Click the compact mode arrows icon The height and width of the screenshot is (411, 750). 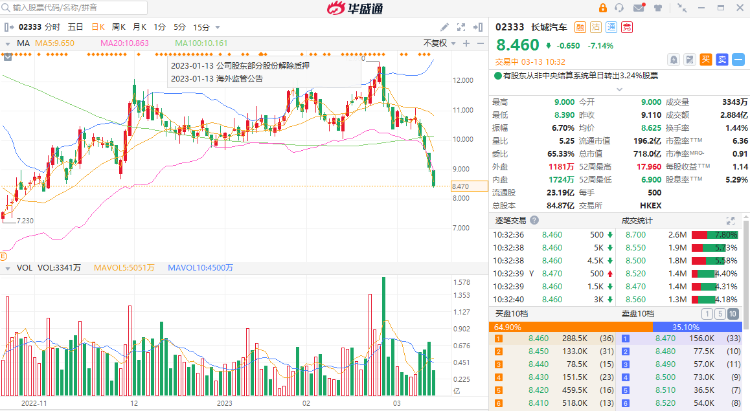point(682,8)
